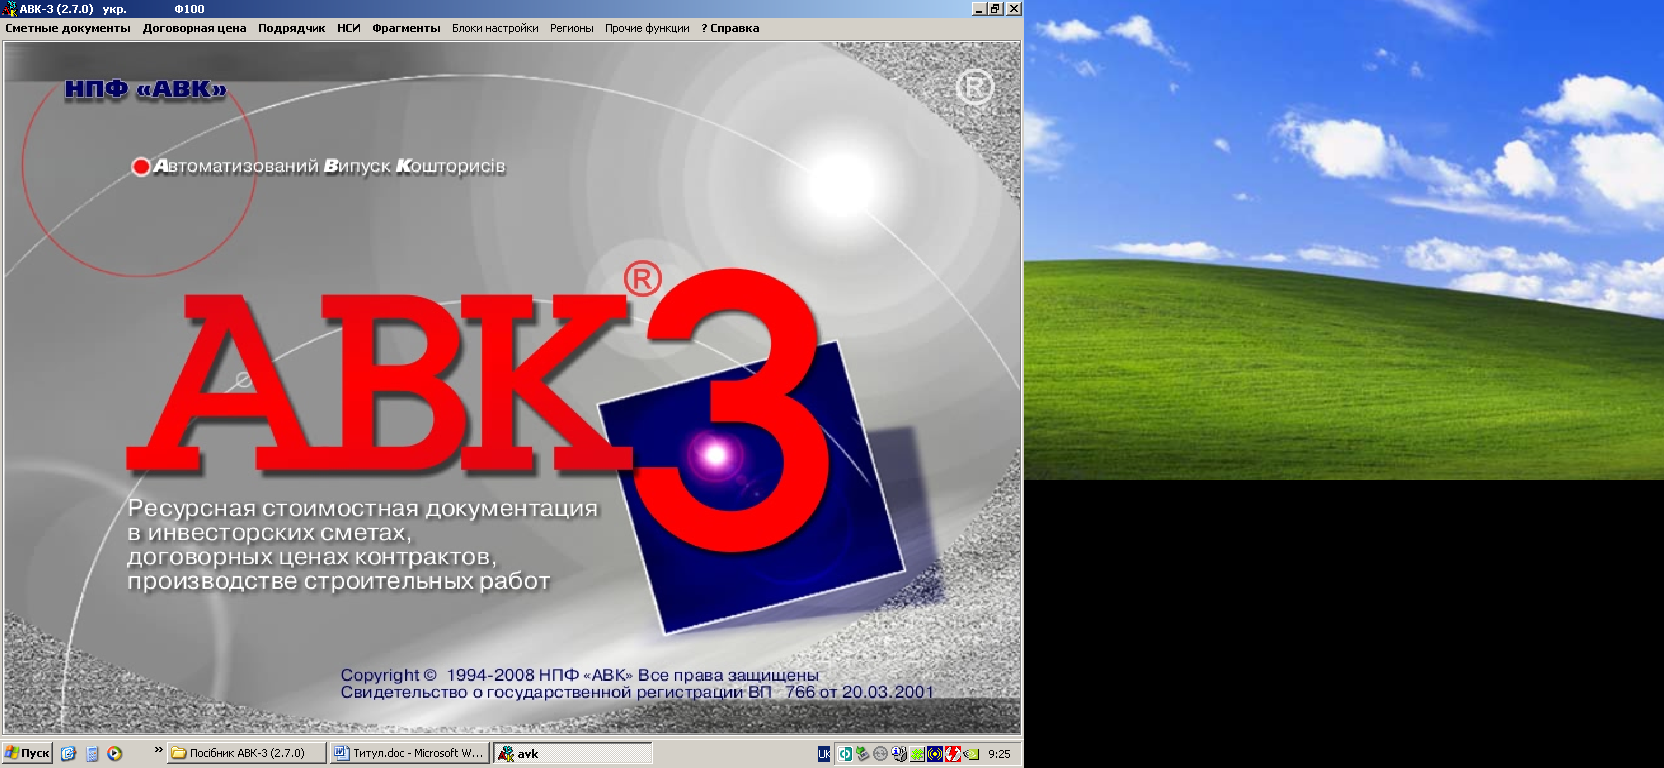Switch to Посібник АВК-3 (2.7.0) taskbar window
Viewport: 1664px width, 768px height.
coord(247,753)
